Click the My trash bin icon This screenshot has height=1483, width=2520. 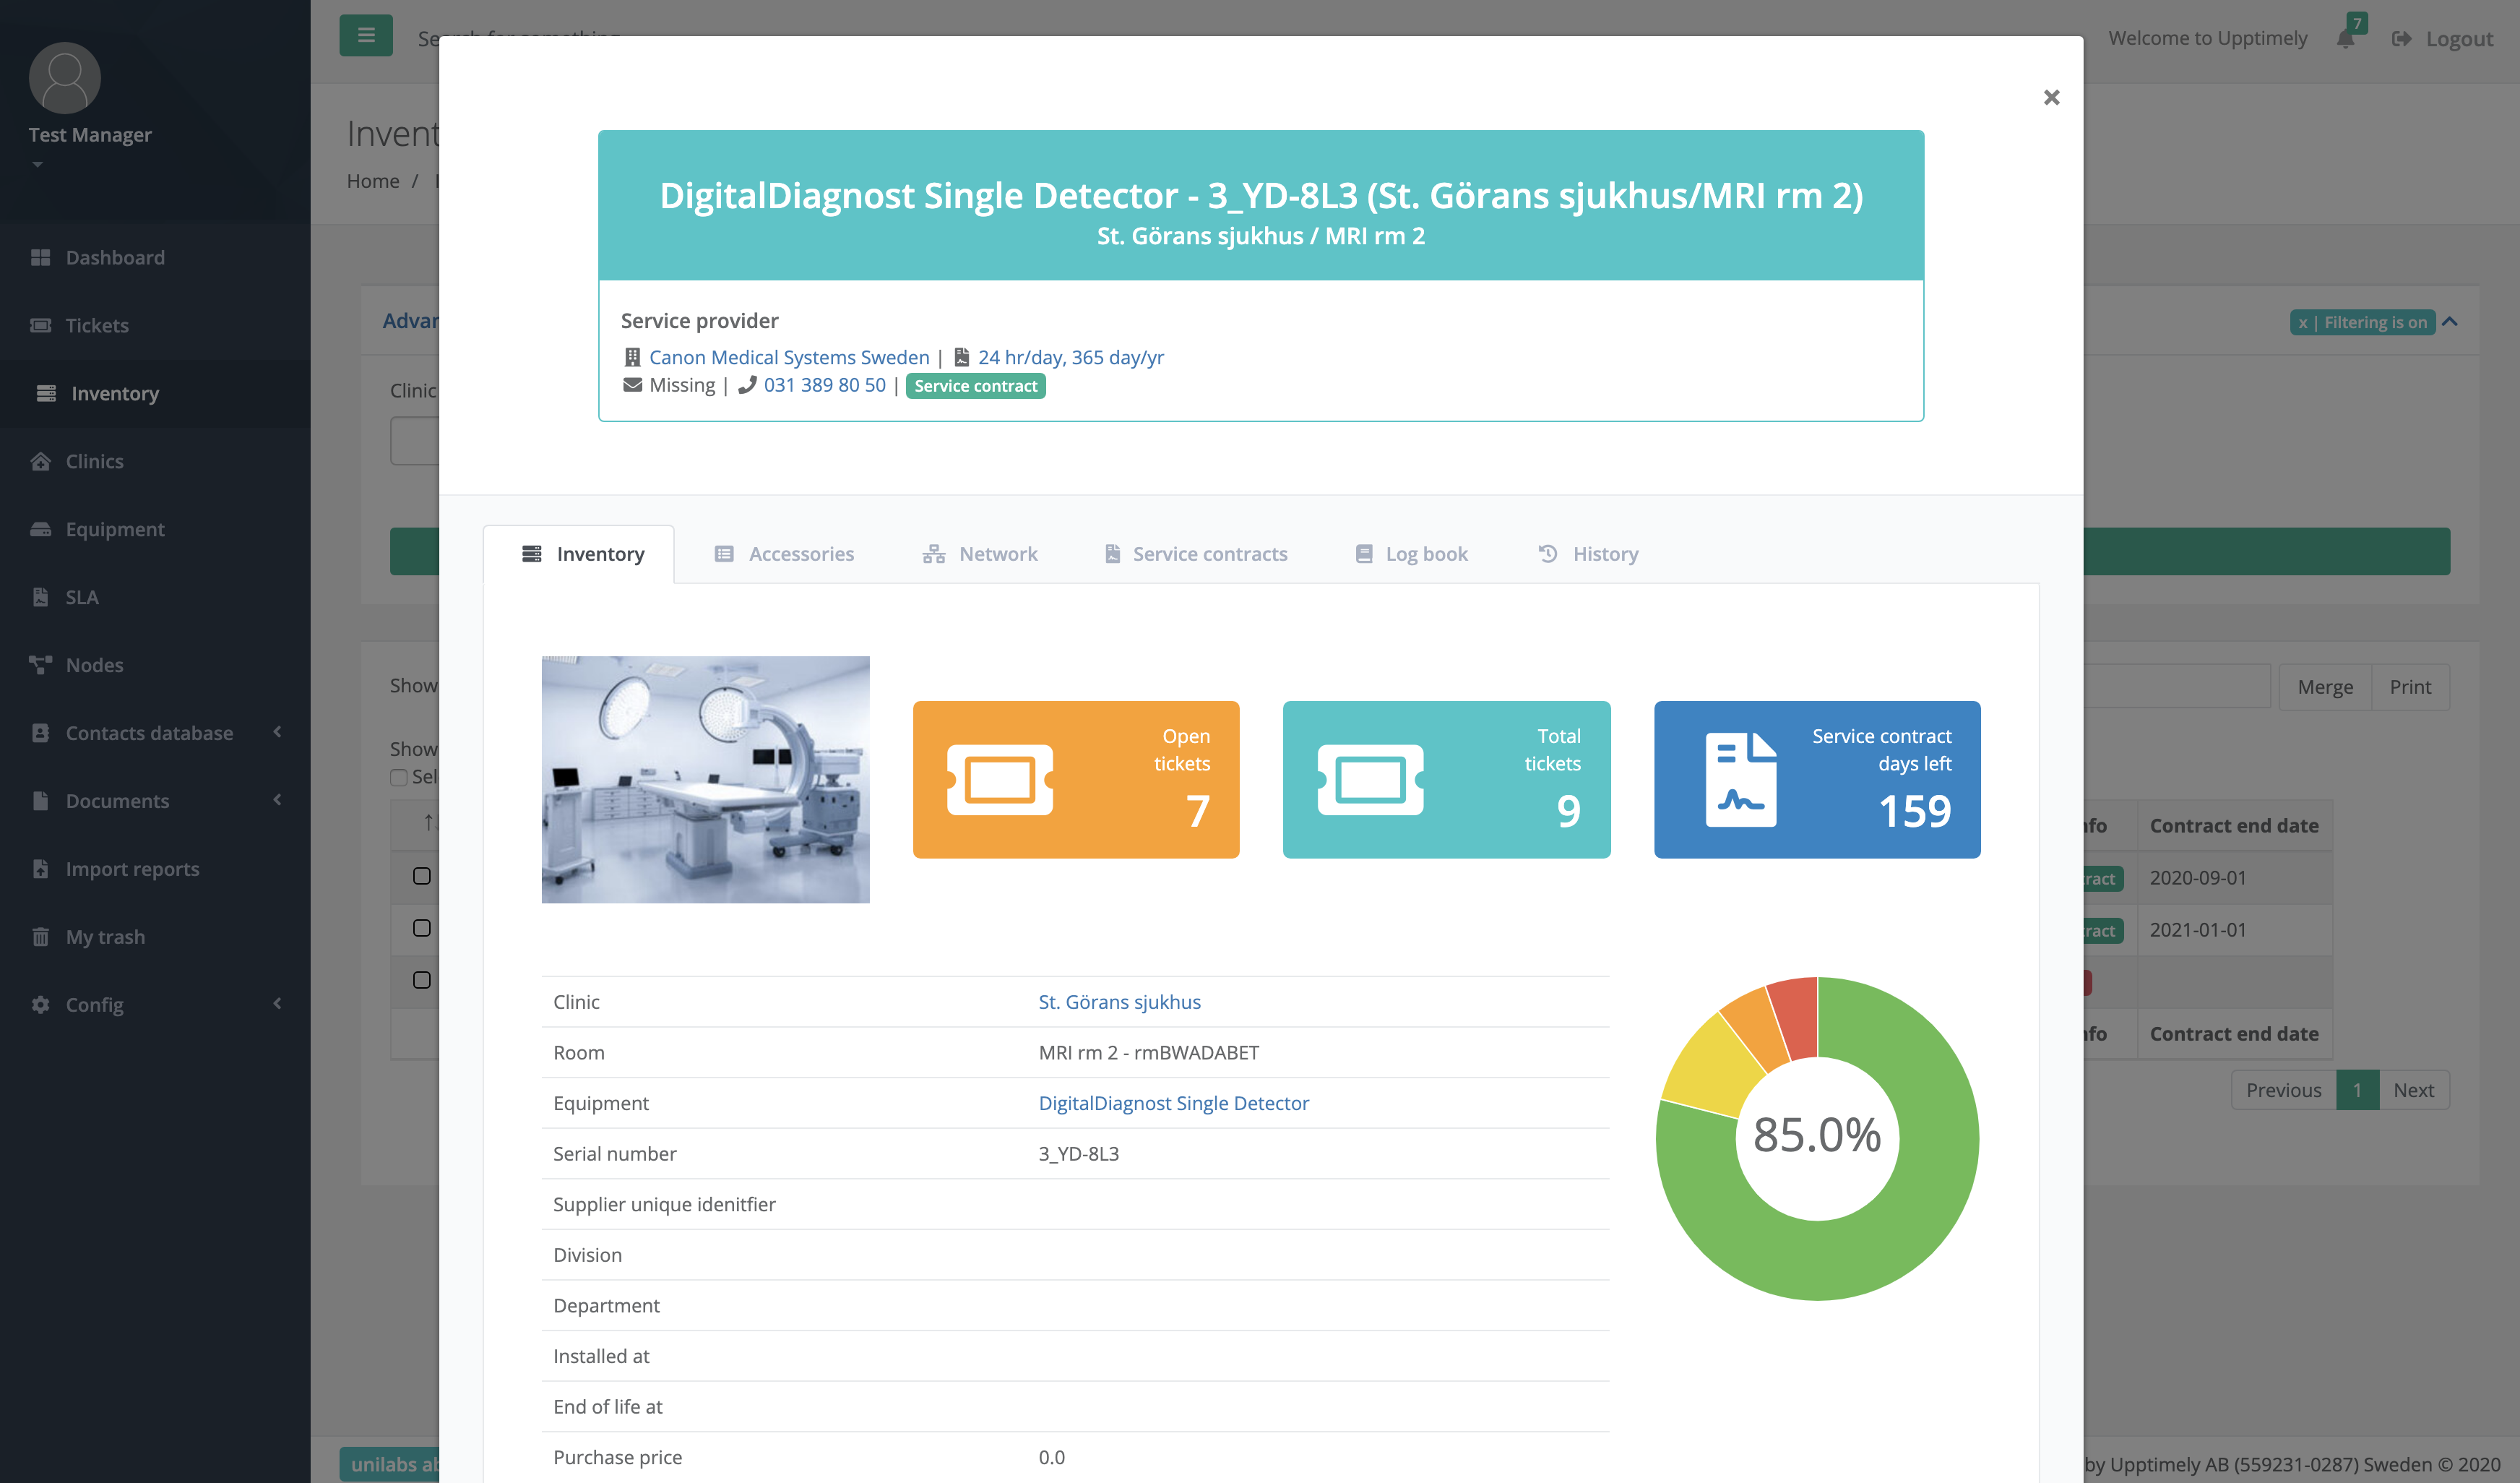(40, 937)
